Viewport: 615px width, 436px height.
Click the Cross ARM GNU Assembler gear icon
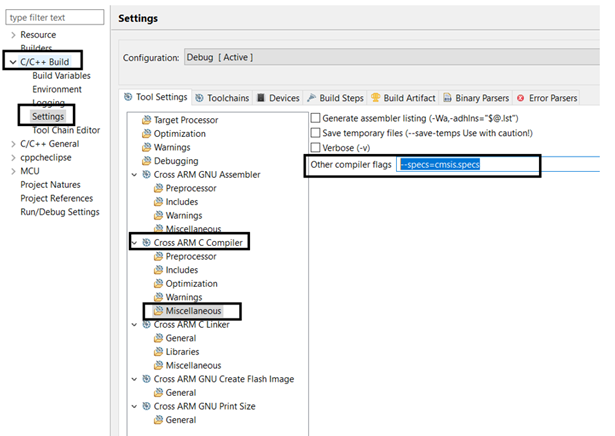pos(146,174)
